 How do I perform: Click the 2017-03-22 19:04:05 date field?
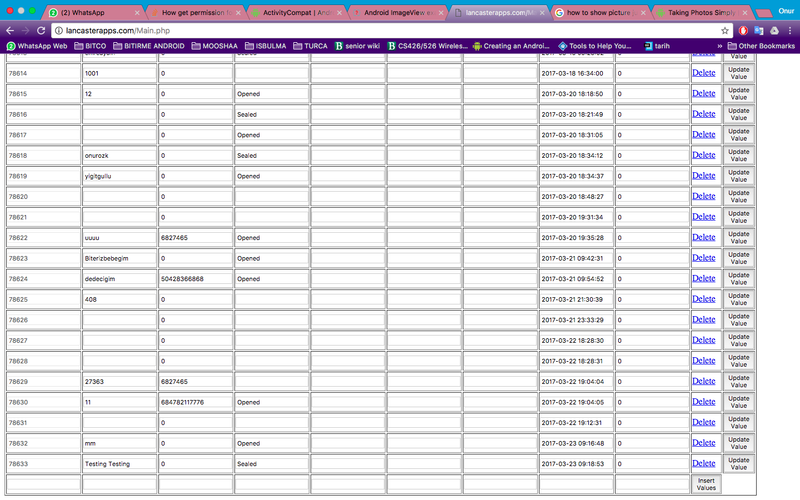click(576, 402)
